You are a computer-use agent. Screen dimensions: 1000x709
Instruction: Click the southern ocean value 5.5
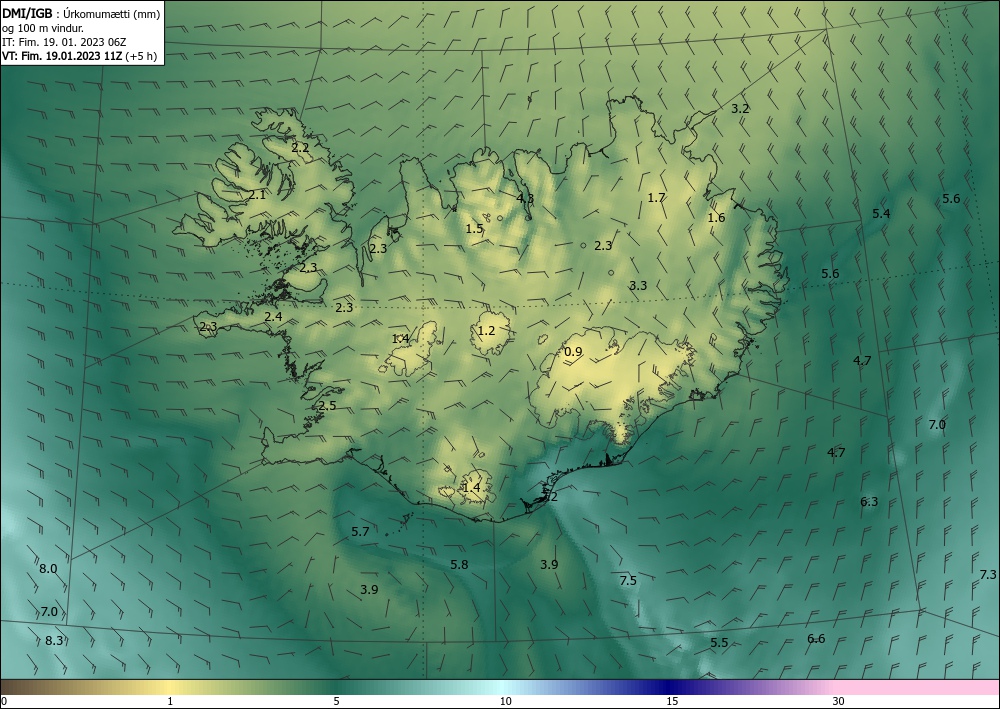(x=719, y=643)
